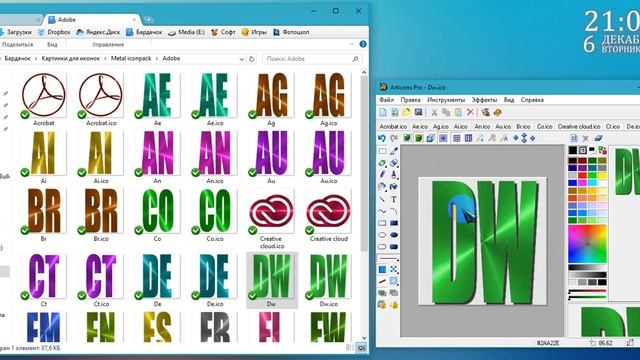
Task: Open the Яндекс.Диск bookmark in Explorer
Action: pyautogui.click(x=98, y=32)
